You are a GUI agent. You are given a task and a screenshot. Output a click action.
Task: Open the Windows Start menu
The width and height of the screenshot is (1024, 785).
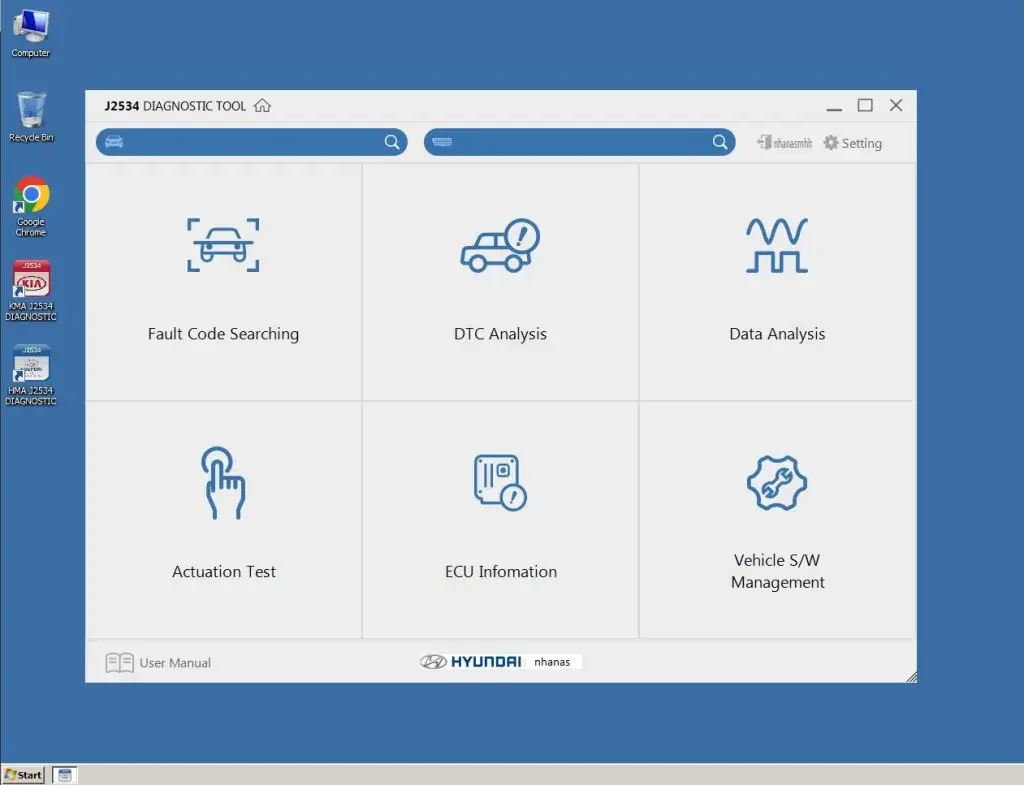[23, 775]
